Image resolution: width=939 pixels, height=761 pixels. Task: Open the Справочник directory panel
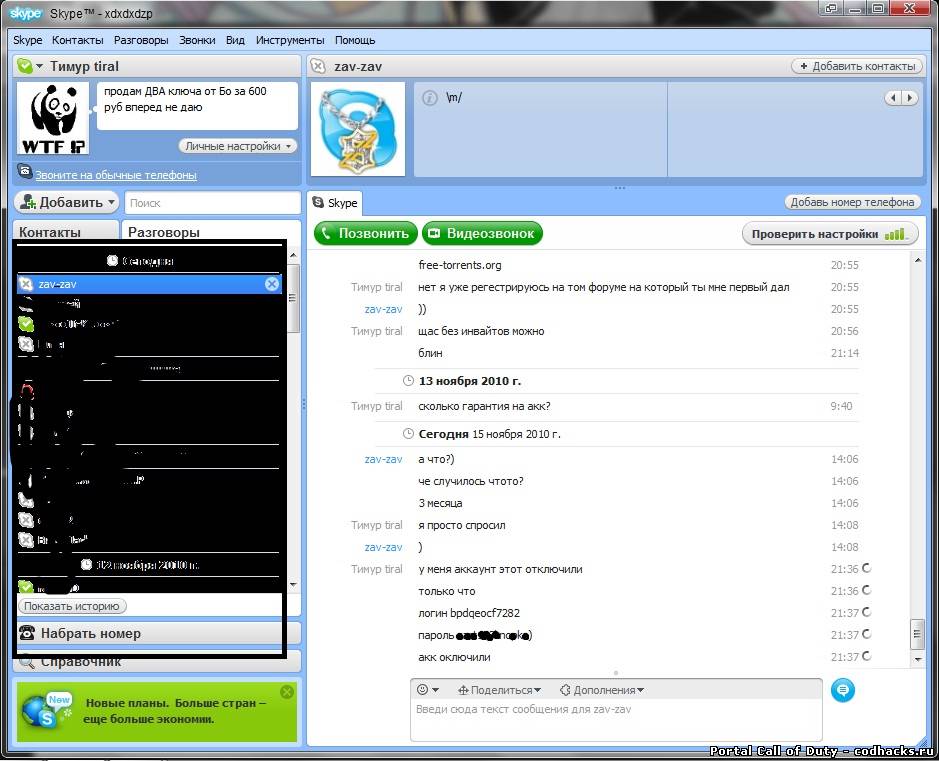click(x=157, y=662)
